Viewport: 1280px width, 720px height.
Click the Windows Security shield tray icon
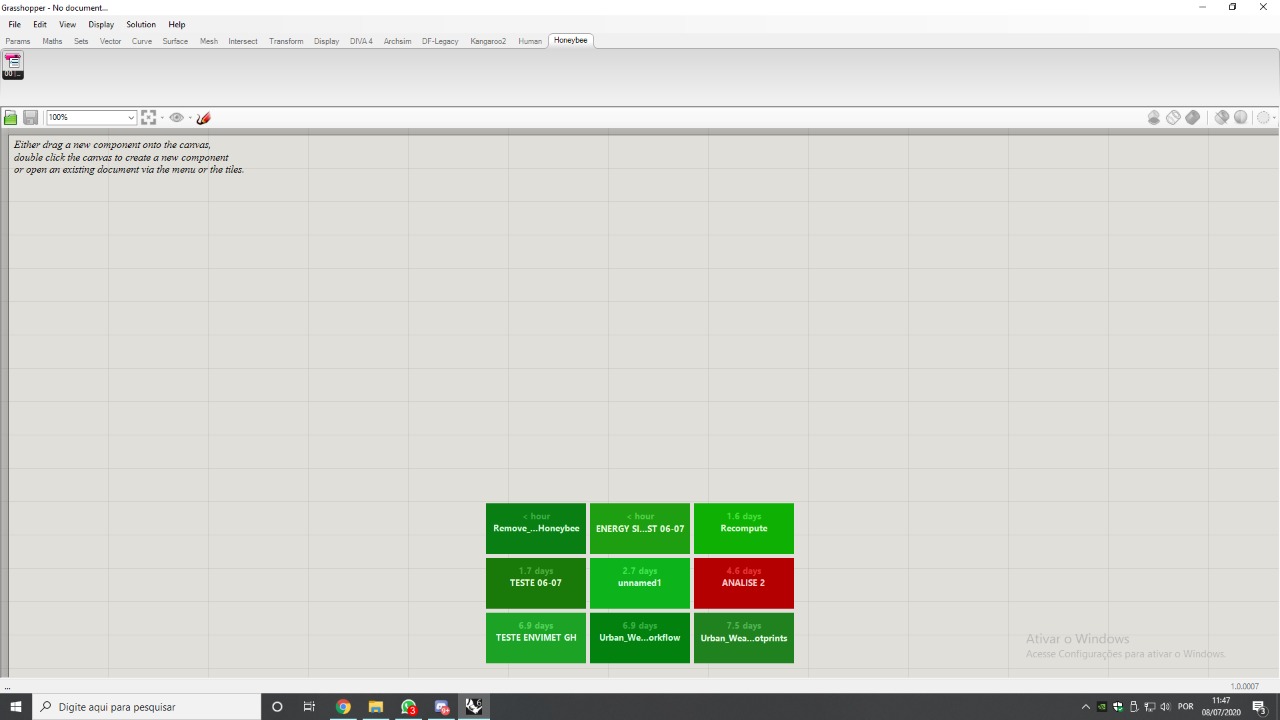(1118, 707)
